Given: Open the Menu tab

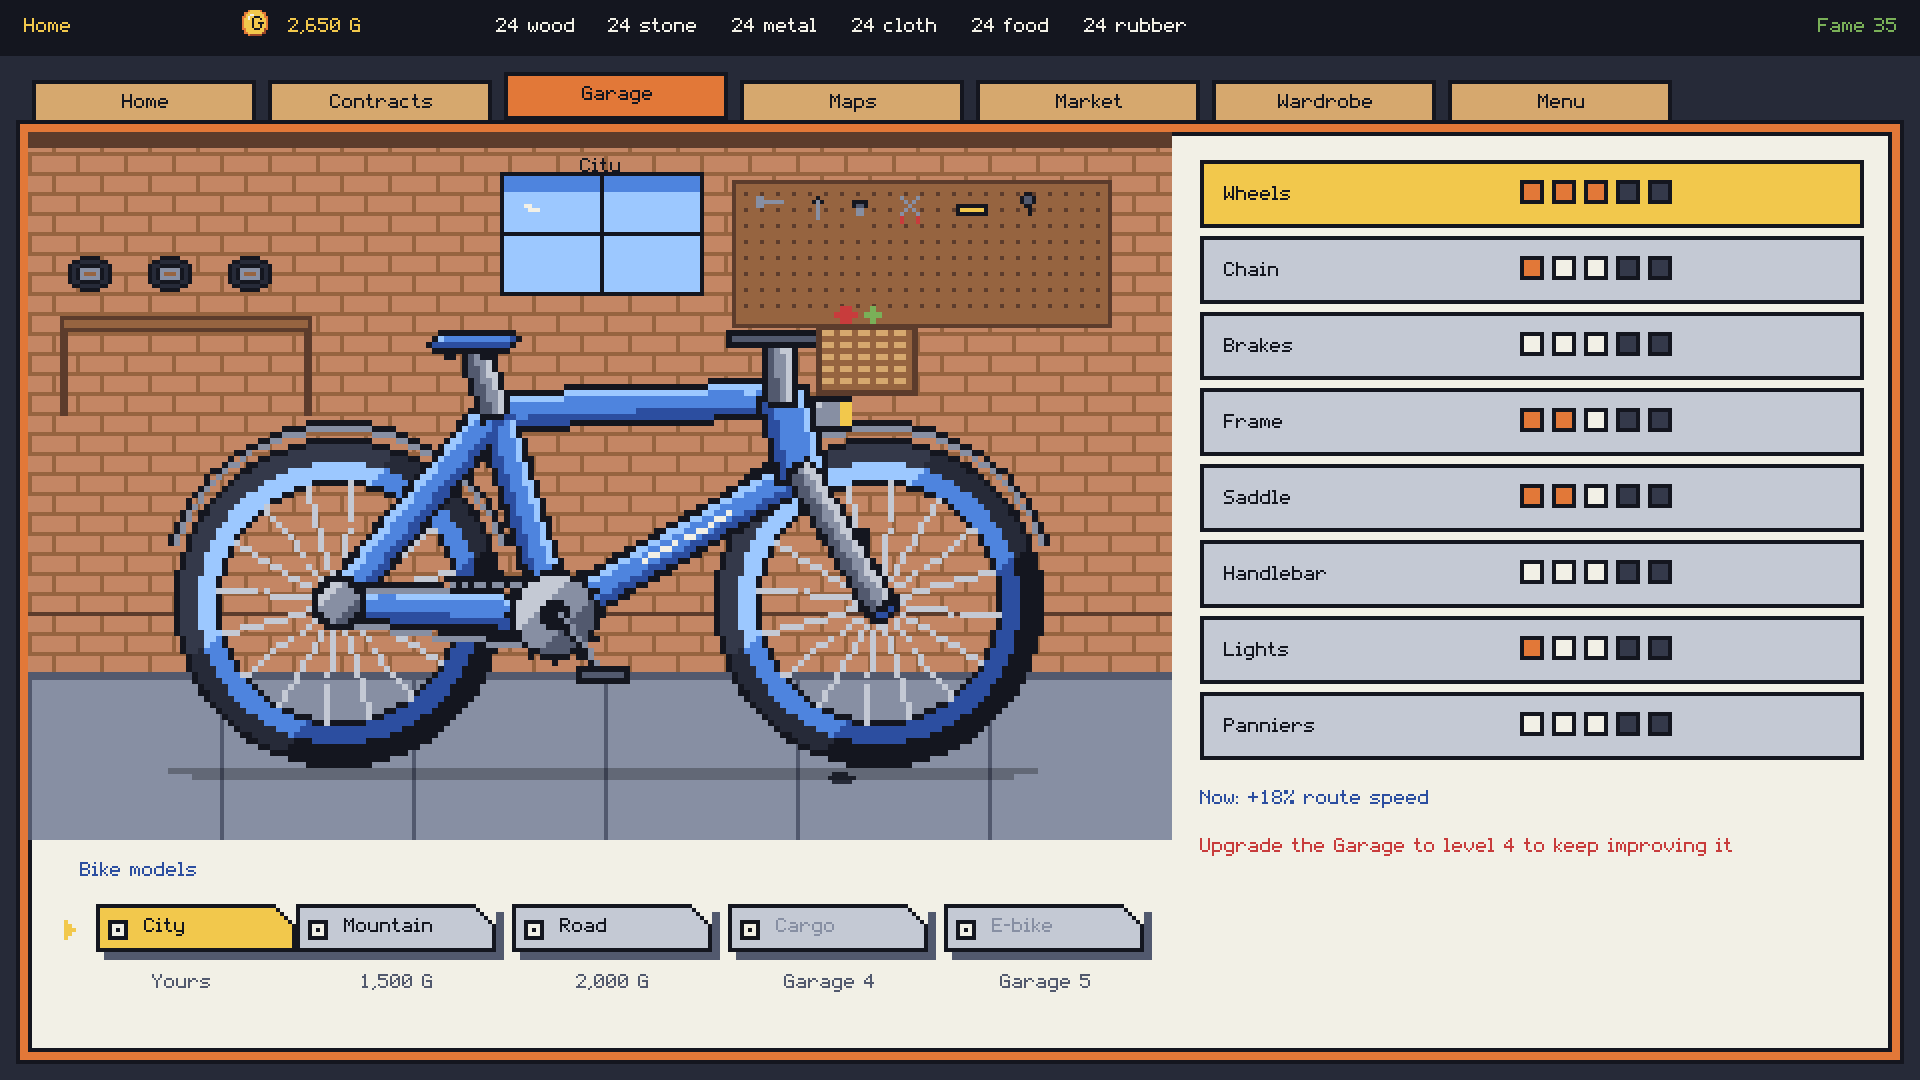Looking at the screenshot, I should (x=1560, y=101).
